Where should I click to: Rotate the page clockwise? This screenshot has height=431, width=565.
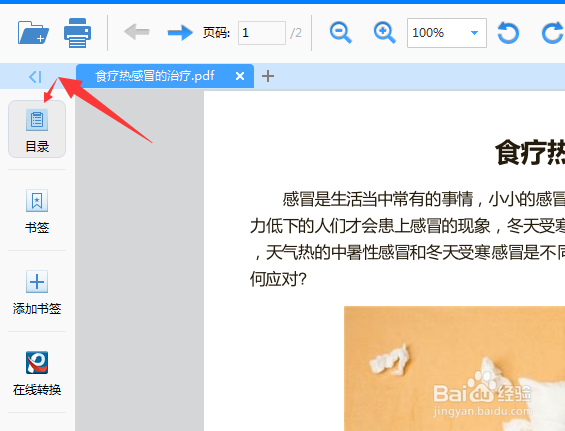click(x=553, y=33)
